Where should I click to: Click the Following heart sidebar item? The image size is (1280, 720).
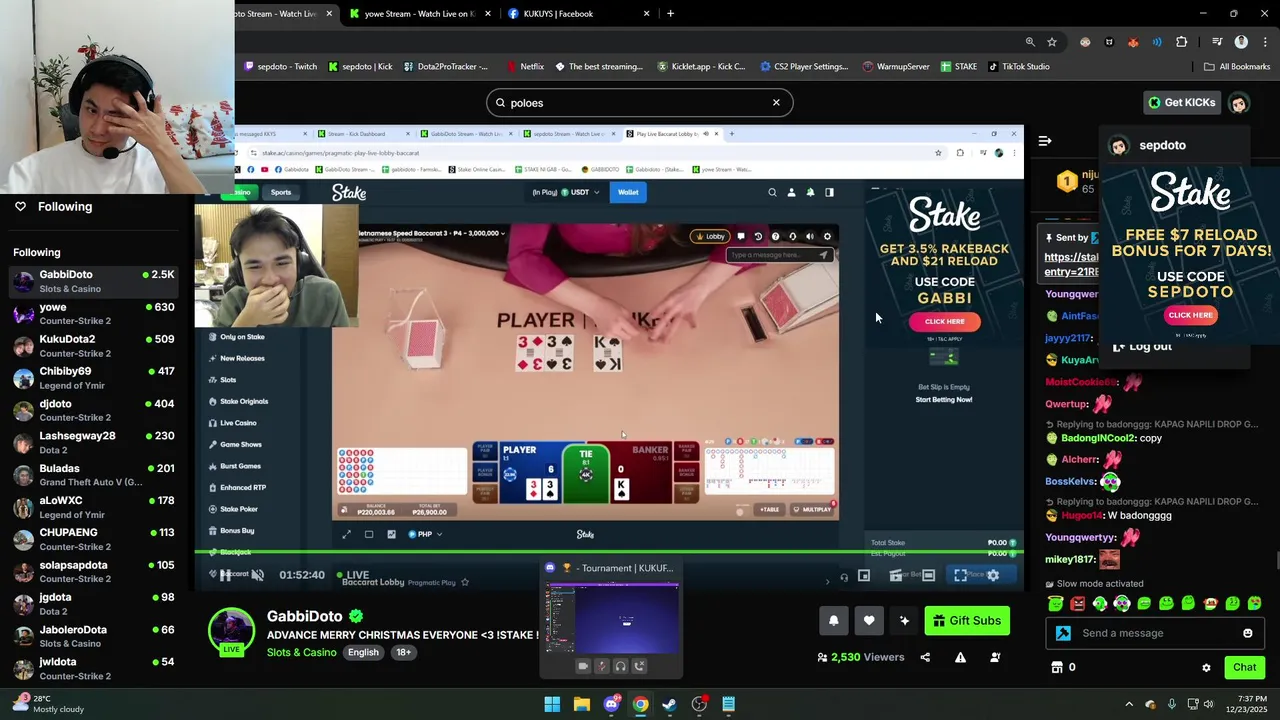52,206
